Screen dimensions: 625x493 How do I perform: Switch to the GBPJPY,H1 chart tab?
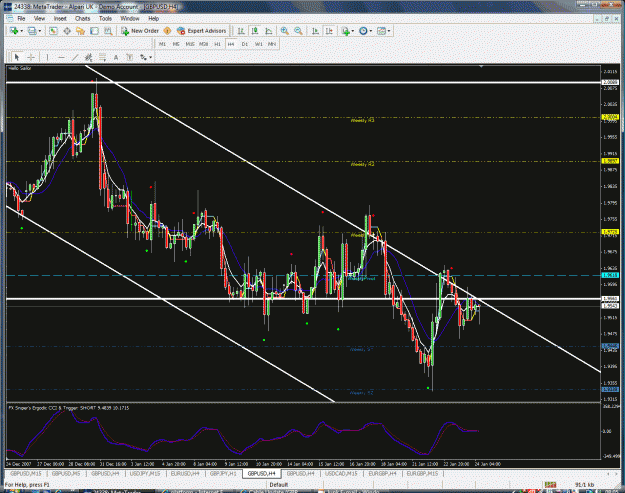coord(223,473)
